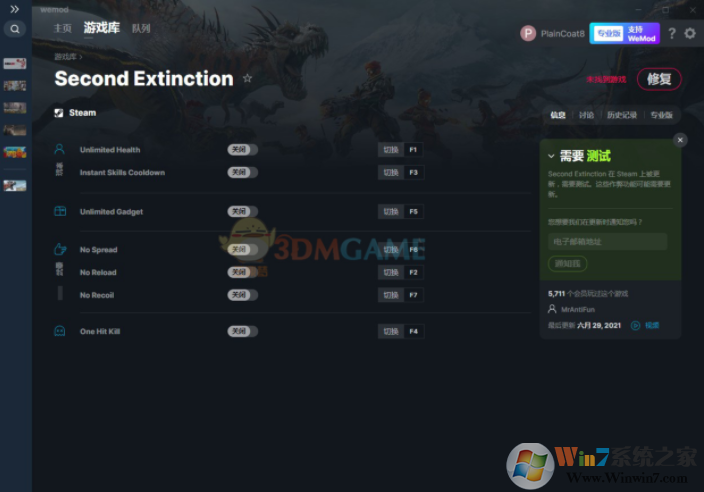Screen dimensions: 704x492
Task: Toggle No Reload switch
Action: point(242,272)
